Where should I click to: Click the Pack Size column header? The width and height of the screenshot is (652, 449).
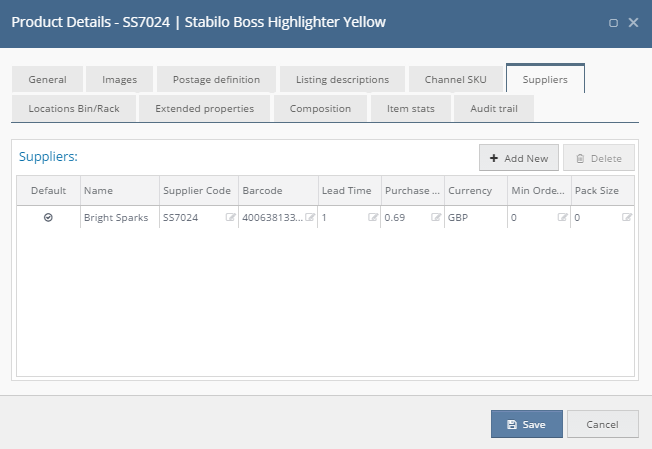tap(603, 190)
